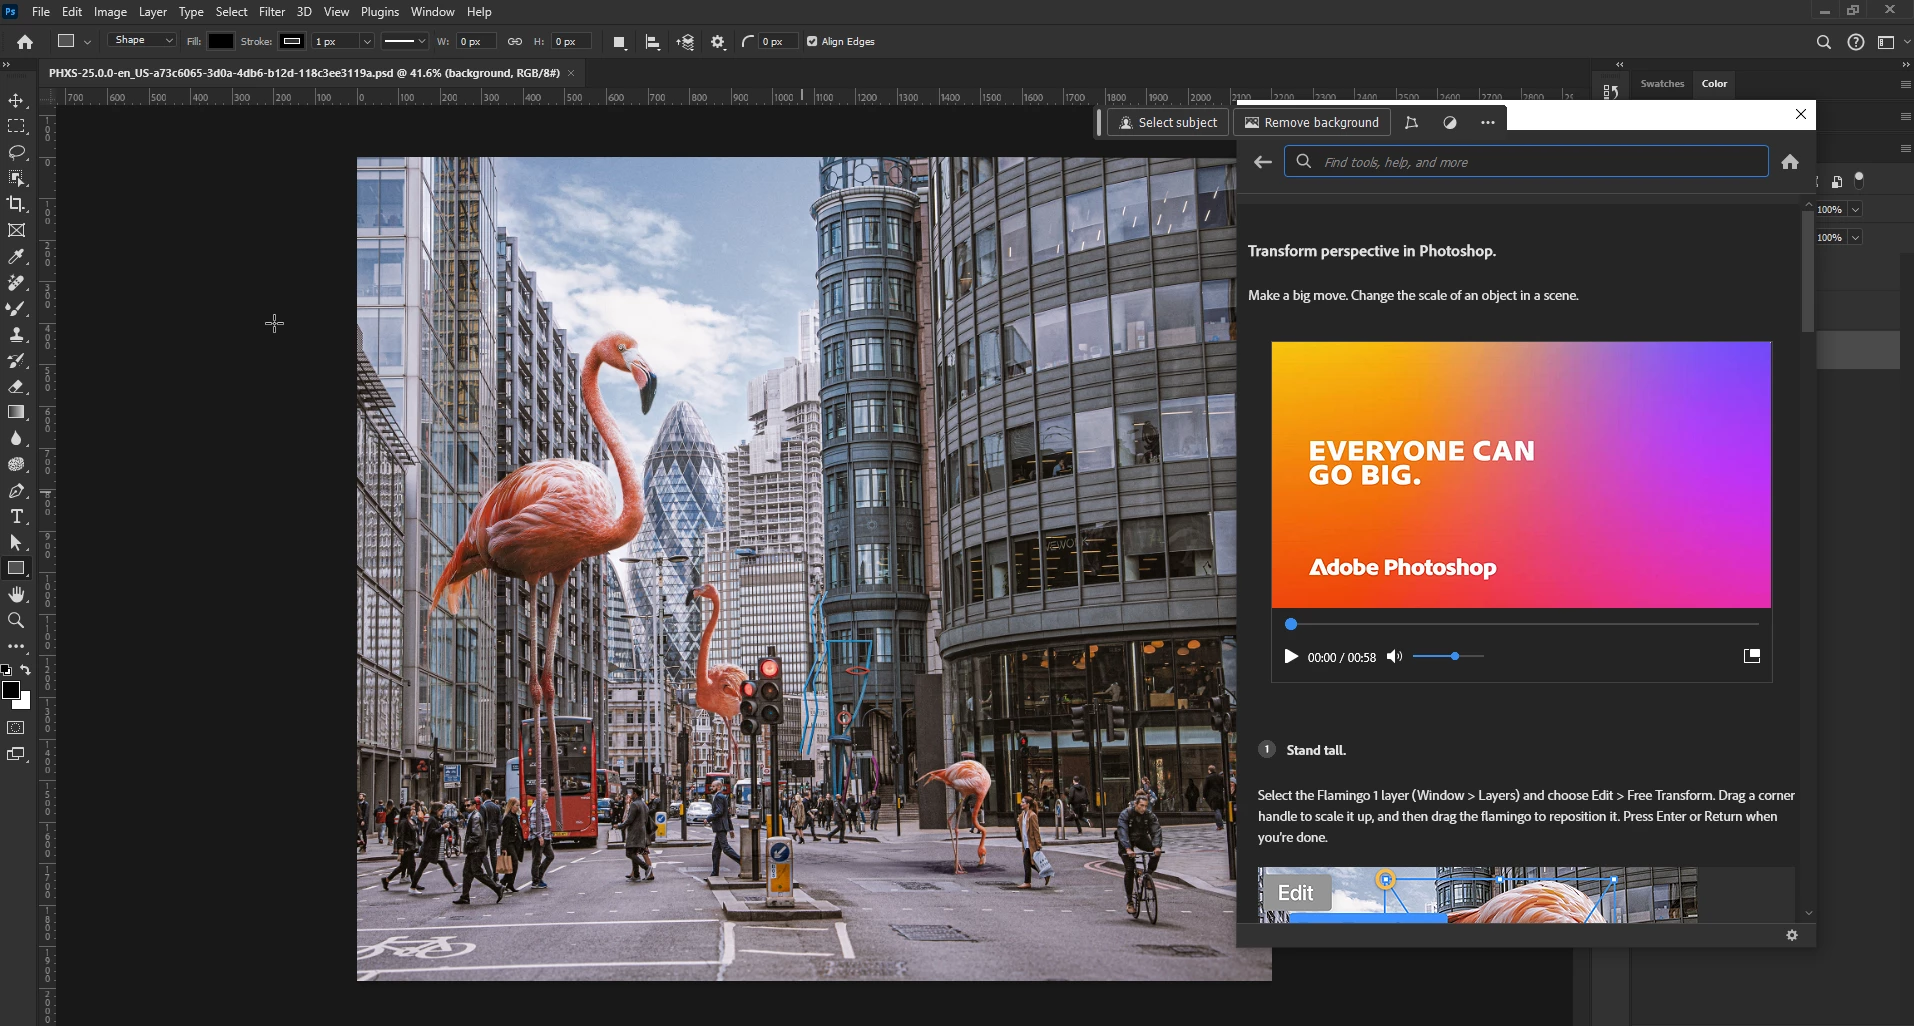
Task: Reset default foreground and background colors
Action: [x=6, y=670]
